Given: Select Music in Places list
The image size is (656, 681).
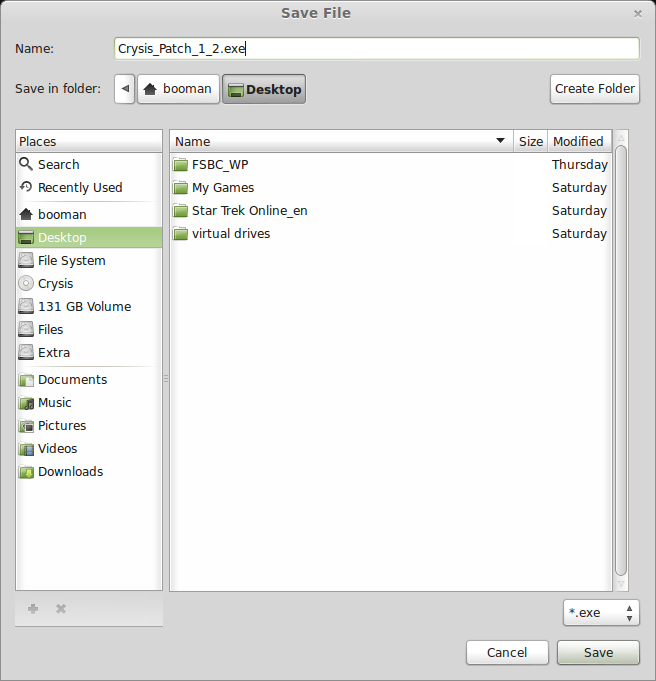Looking at the screenshot, I should coord(55,403).
